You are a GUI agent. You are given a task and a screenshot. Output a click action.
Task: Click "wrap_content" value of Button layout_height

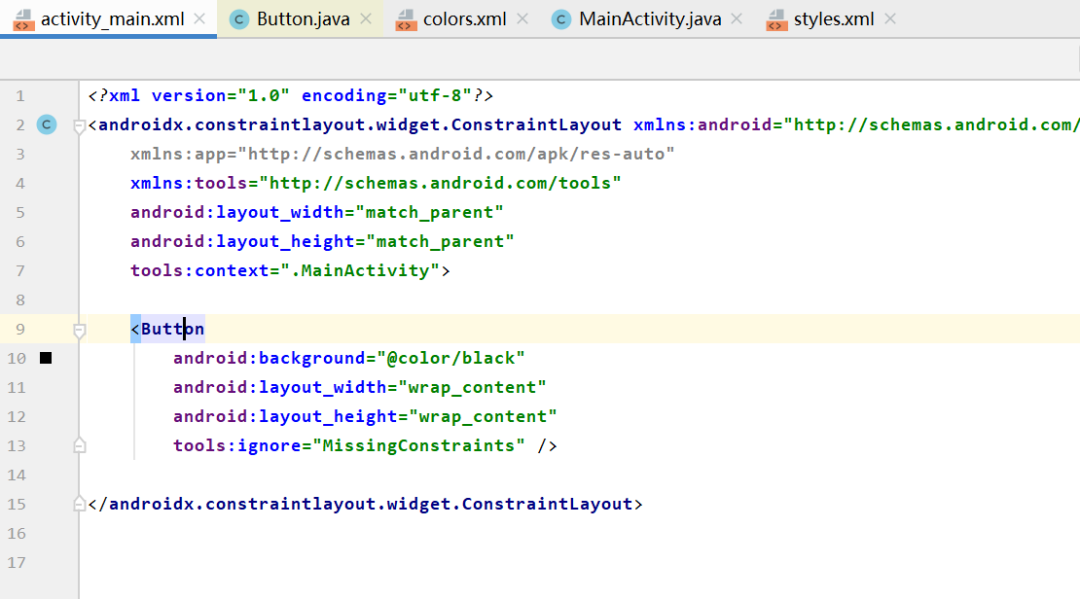pos(483,417)
